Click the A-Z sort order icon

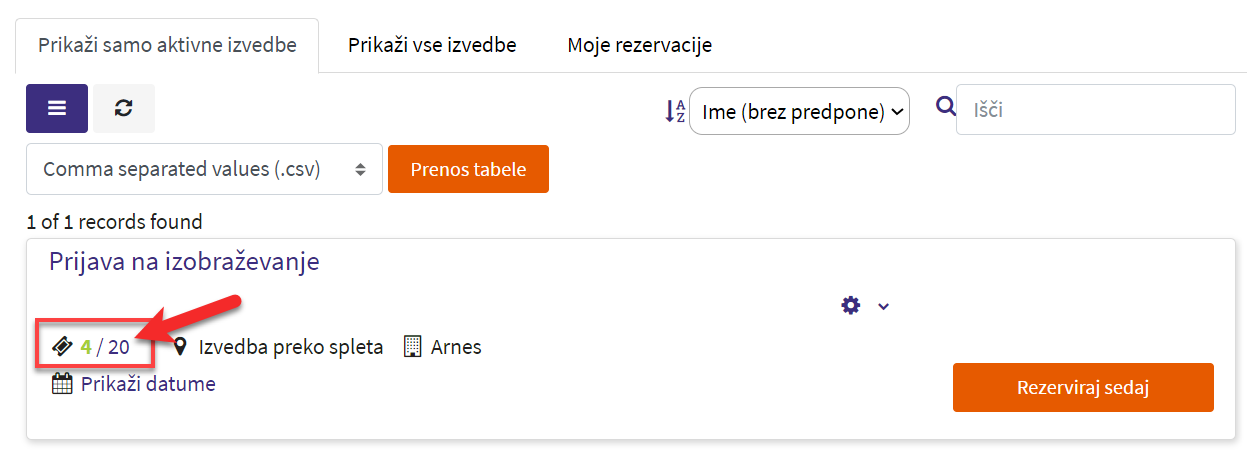pyautogui.click(x=676, y=111)
